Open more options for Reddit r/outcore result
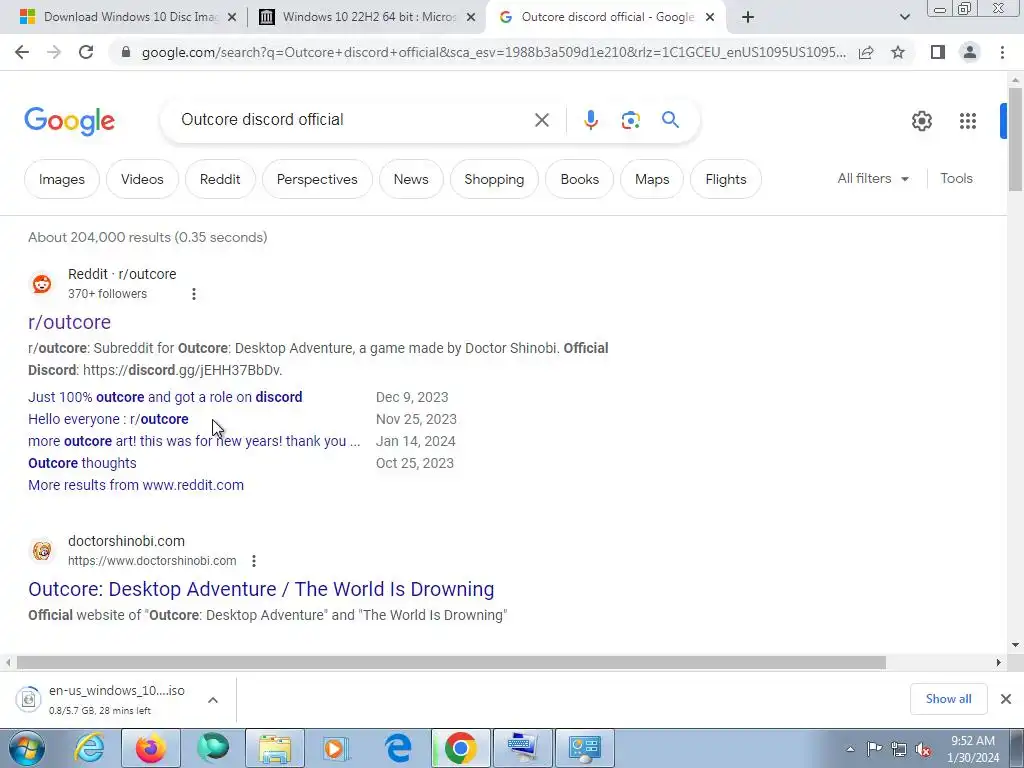This screenshot has width=1024, height=768. (194, 294)
